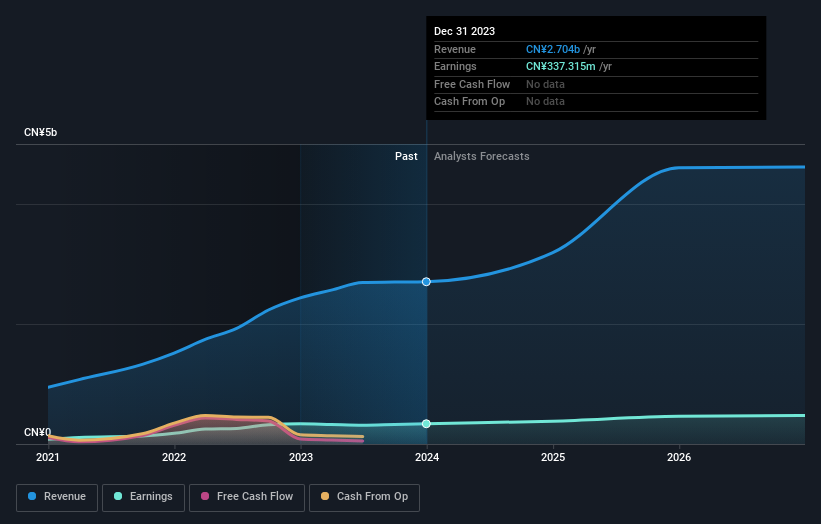Click the CN¥337.315m earnings value
The width and height of the screenshot is (821, 524).
pyautogui.click(x=561, y=66)
